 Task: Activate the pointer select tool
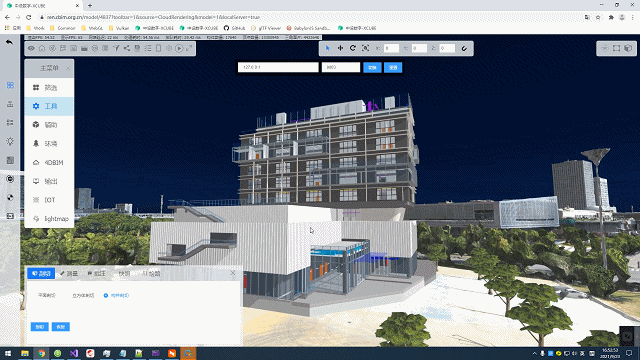click(327, 48)
